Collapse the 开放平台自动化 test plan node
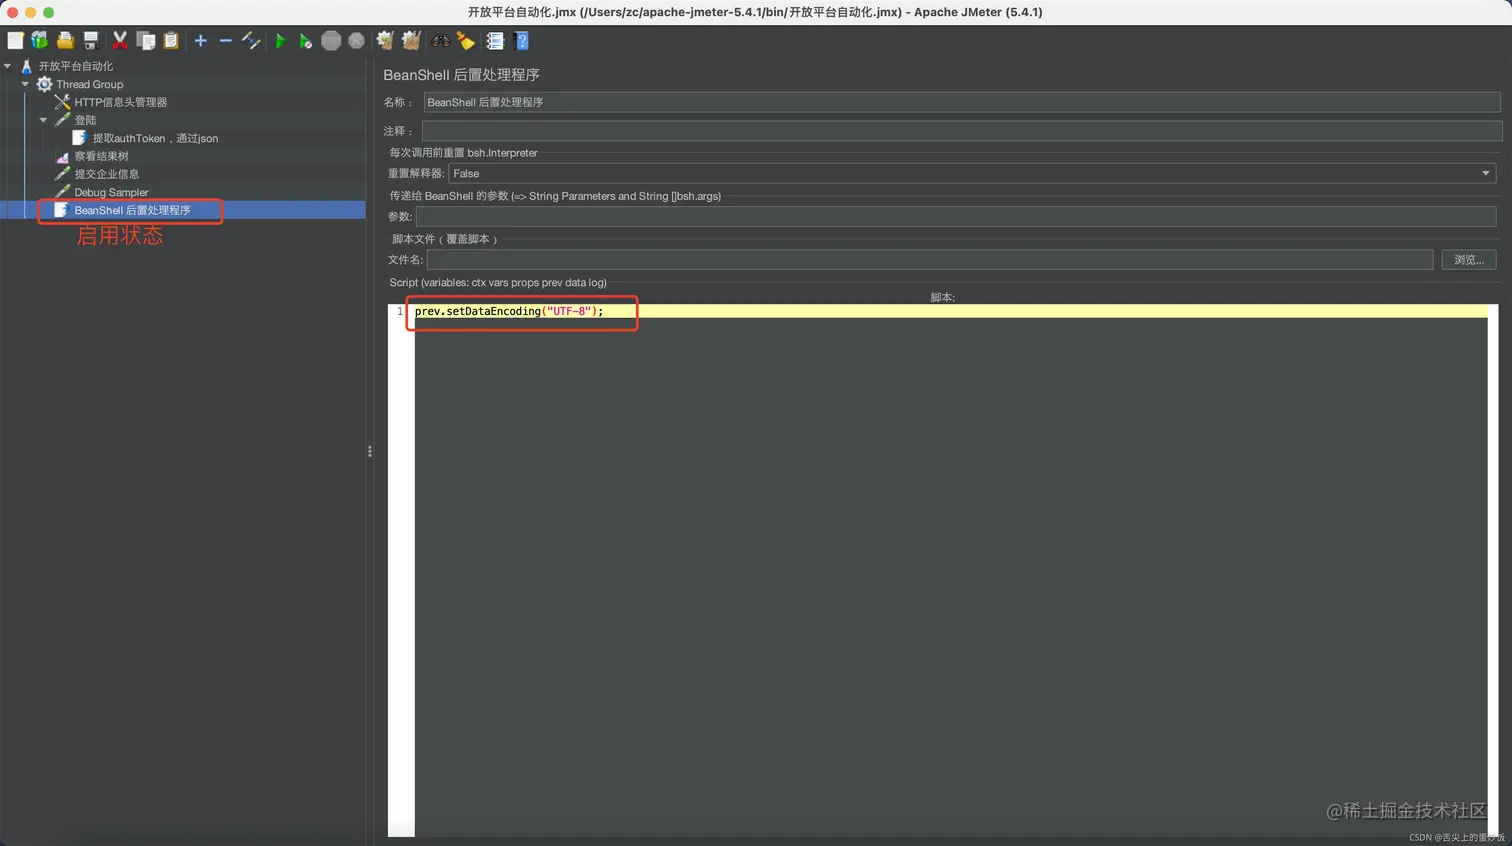The image size is (1512, 846). [8, 66]
